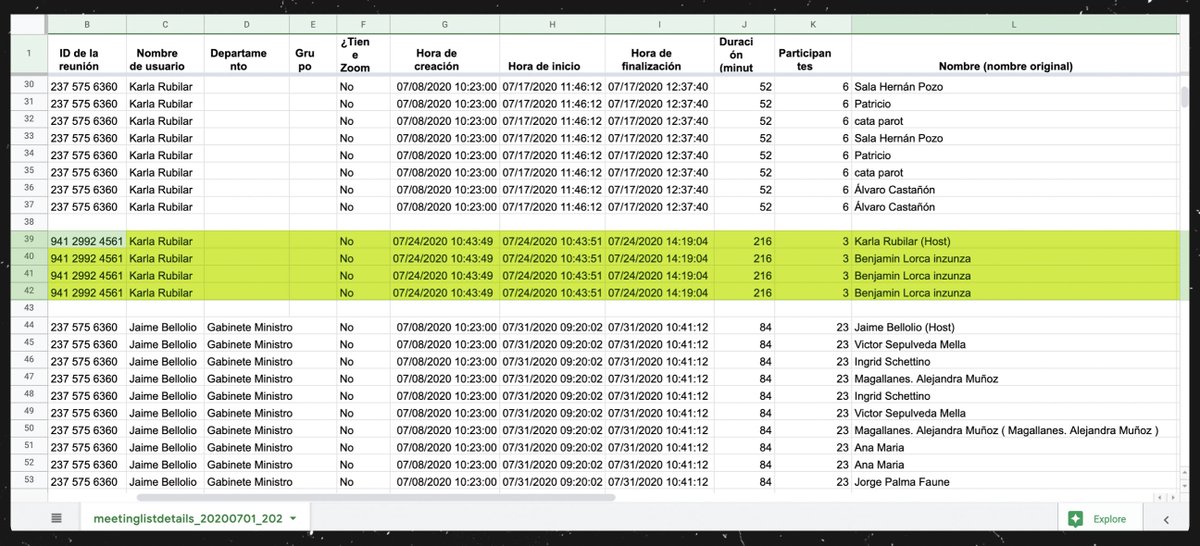Select column H header
Viewport: 1200px width, 546px height.
click(551, 23)
